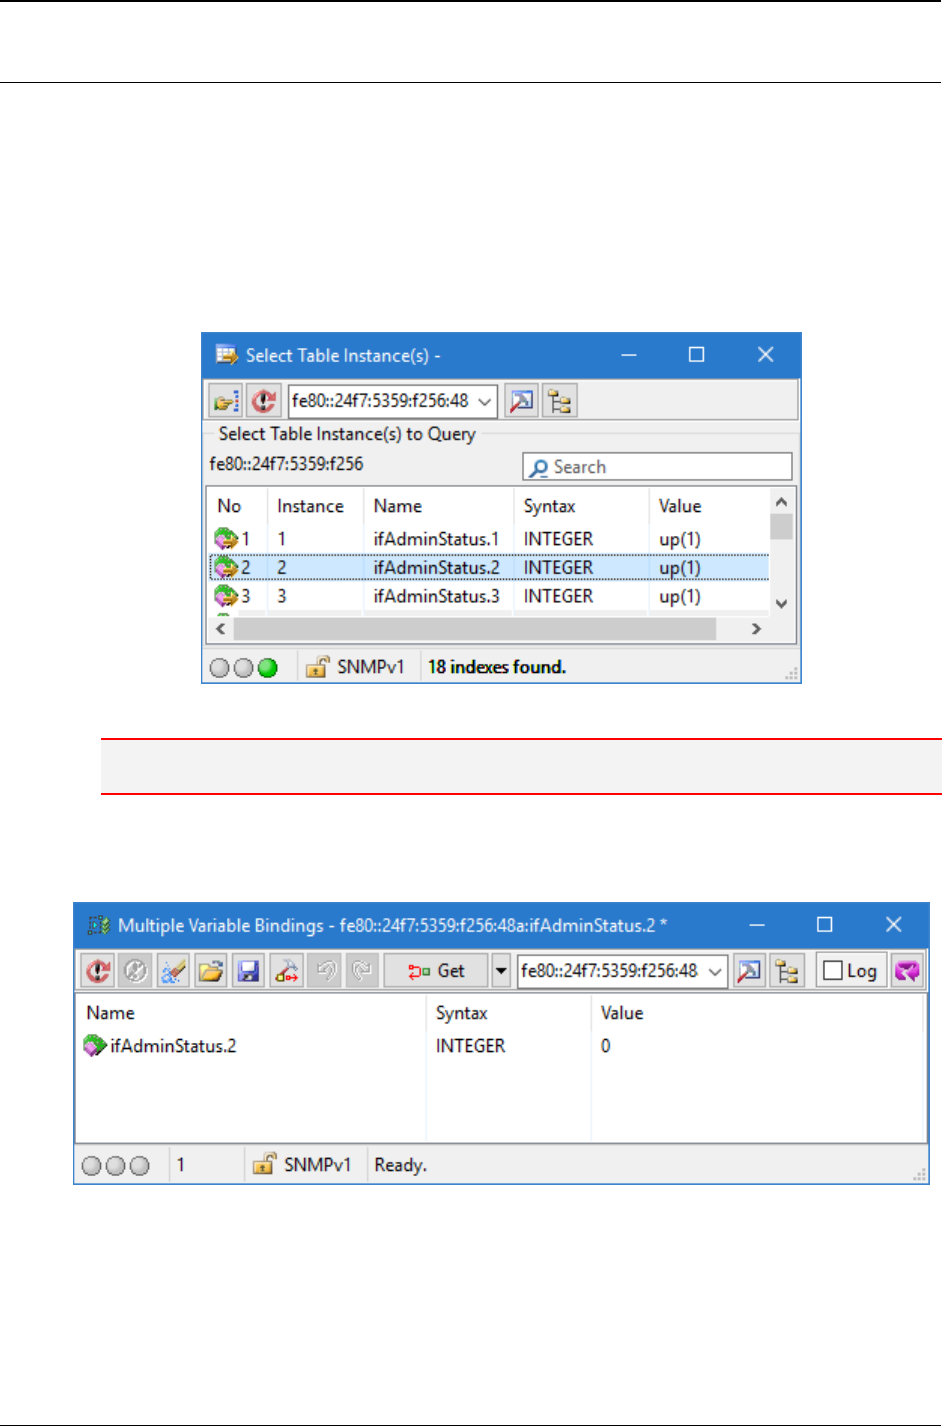The width and height of the screenshot is (942, 1426).
Task: Select the ifAdminStatus.2 variable binding row
Action: click(500, 1046)
